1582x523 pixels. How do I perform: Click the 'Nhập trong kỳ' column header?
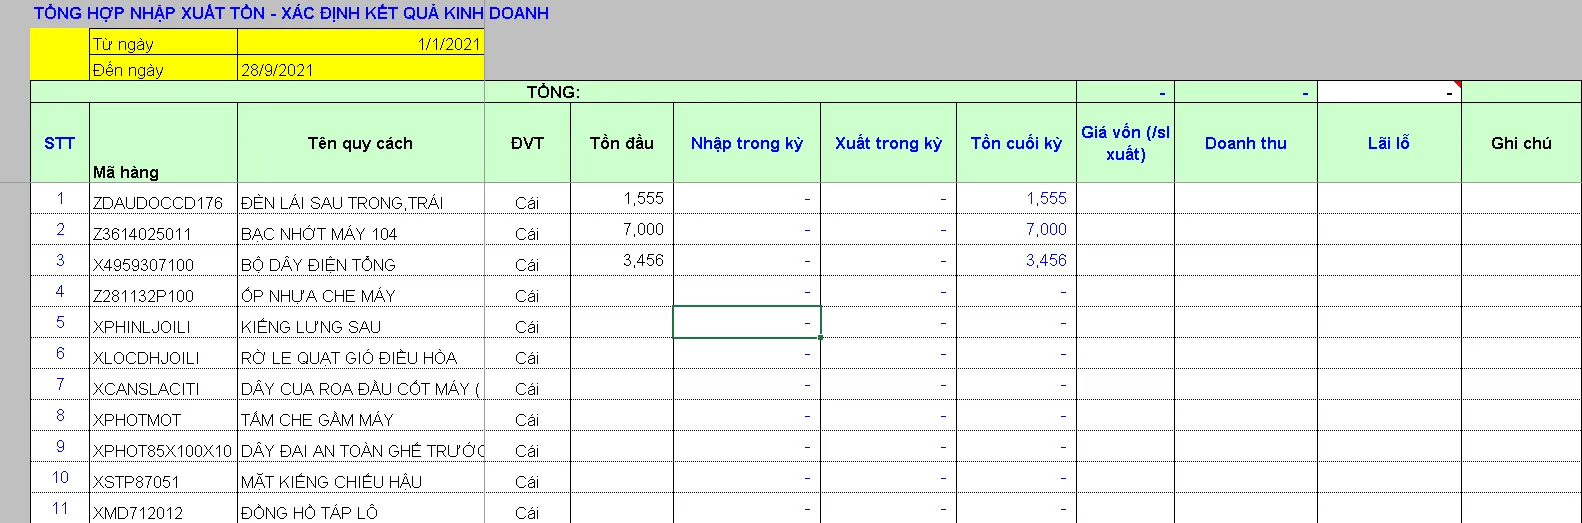click(746, 143)
